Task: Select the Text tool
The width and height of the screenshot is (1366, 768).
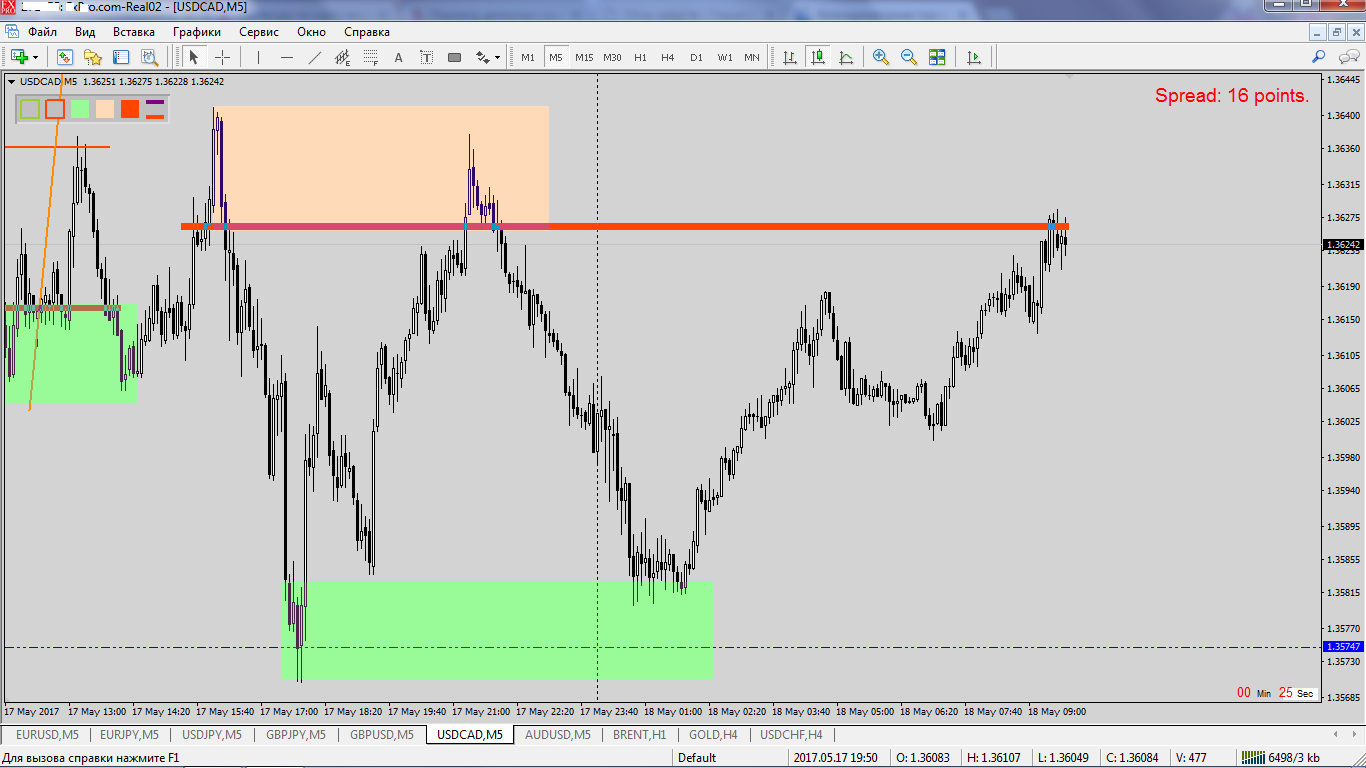Action: click(398, 57)
